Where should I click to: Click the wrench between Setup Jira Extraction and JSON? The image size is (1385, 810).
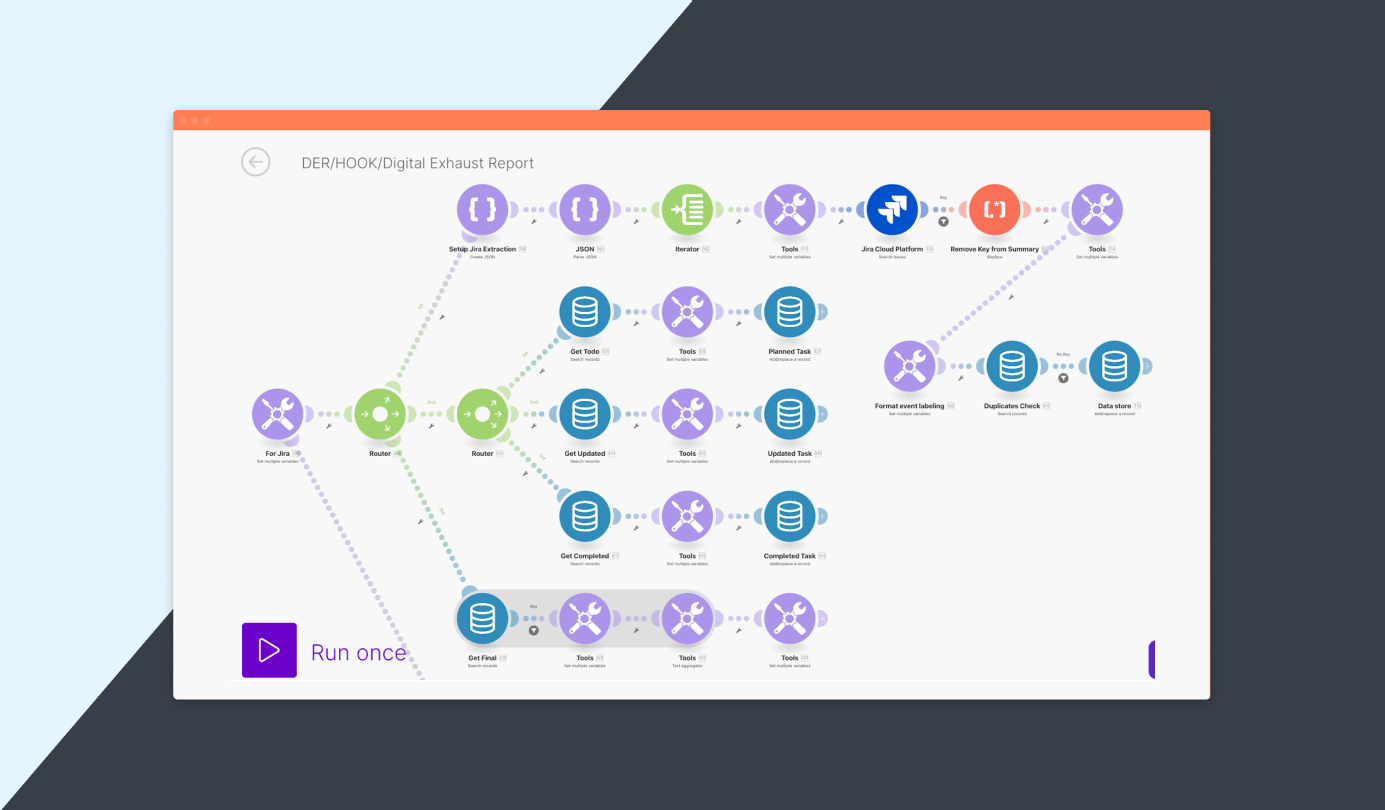535,221
